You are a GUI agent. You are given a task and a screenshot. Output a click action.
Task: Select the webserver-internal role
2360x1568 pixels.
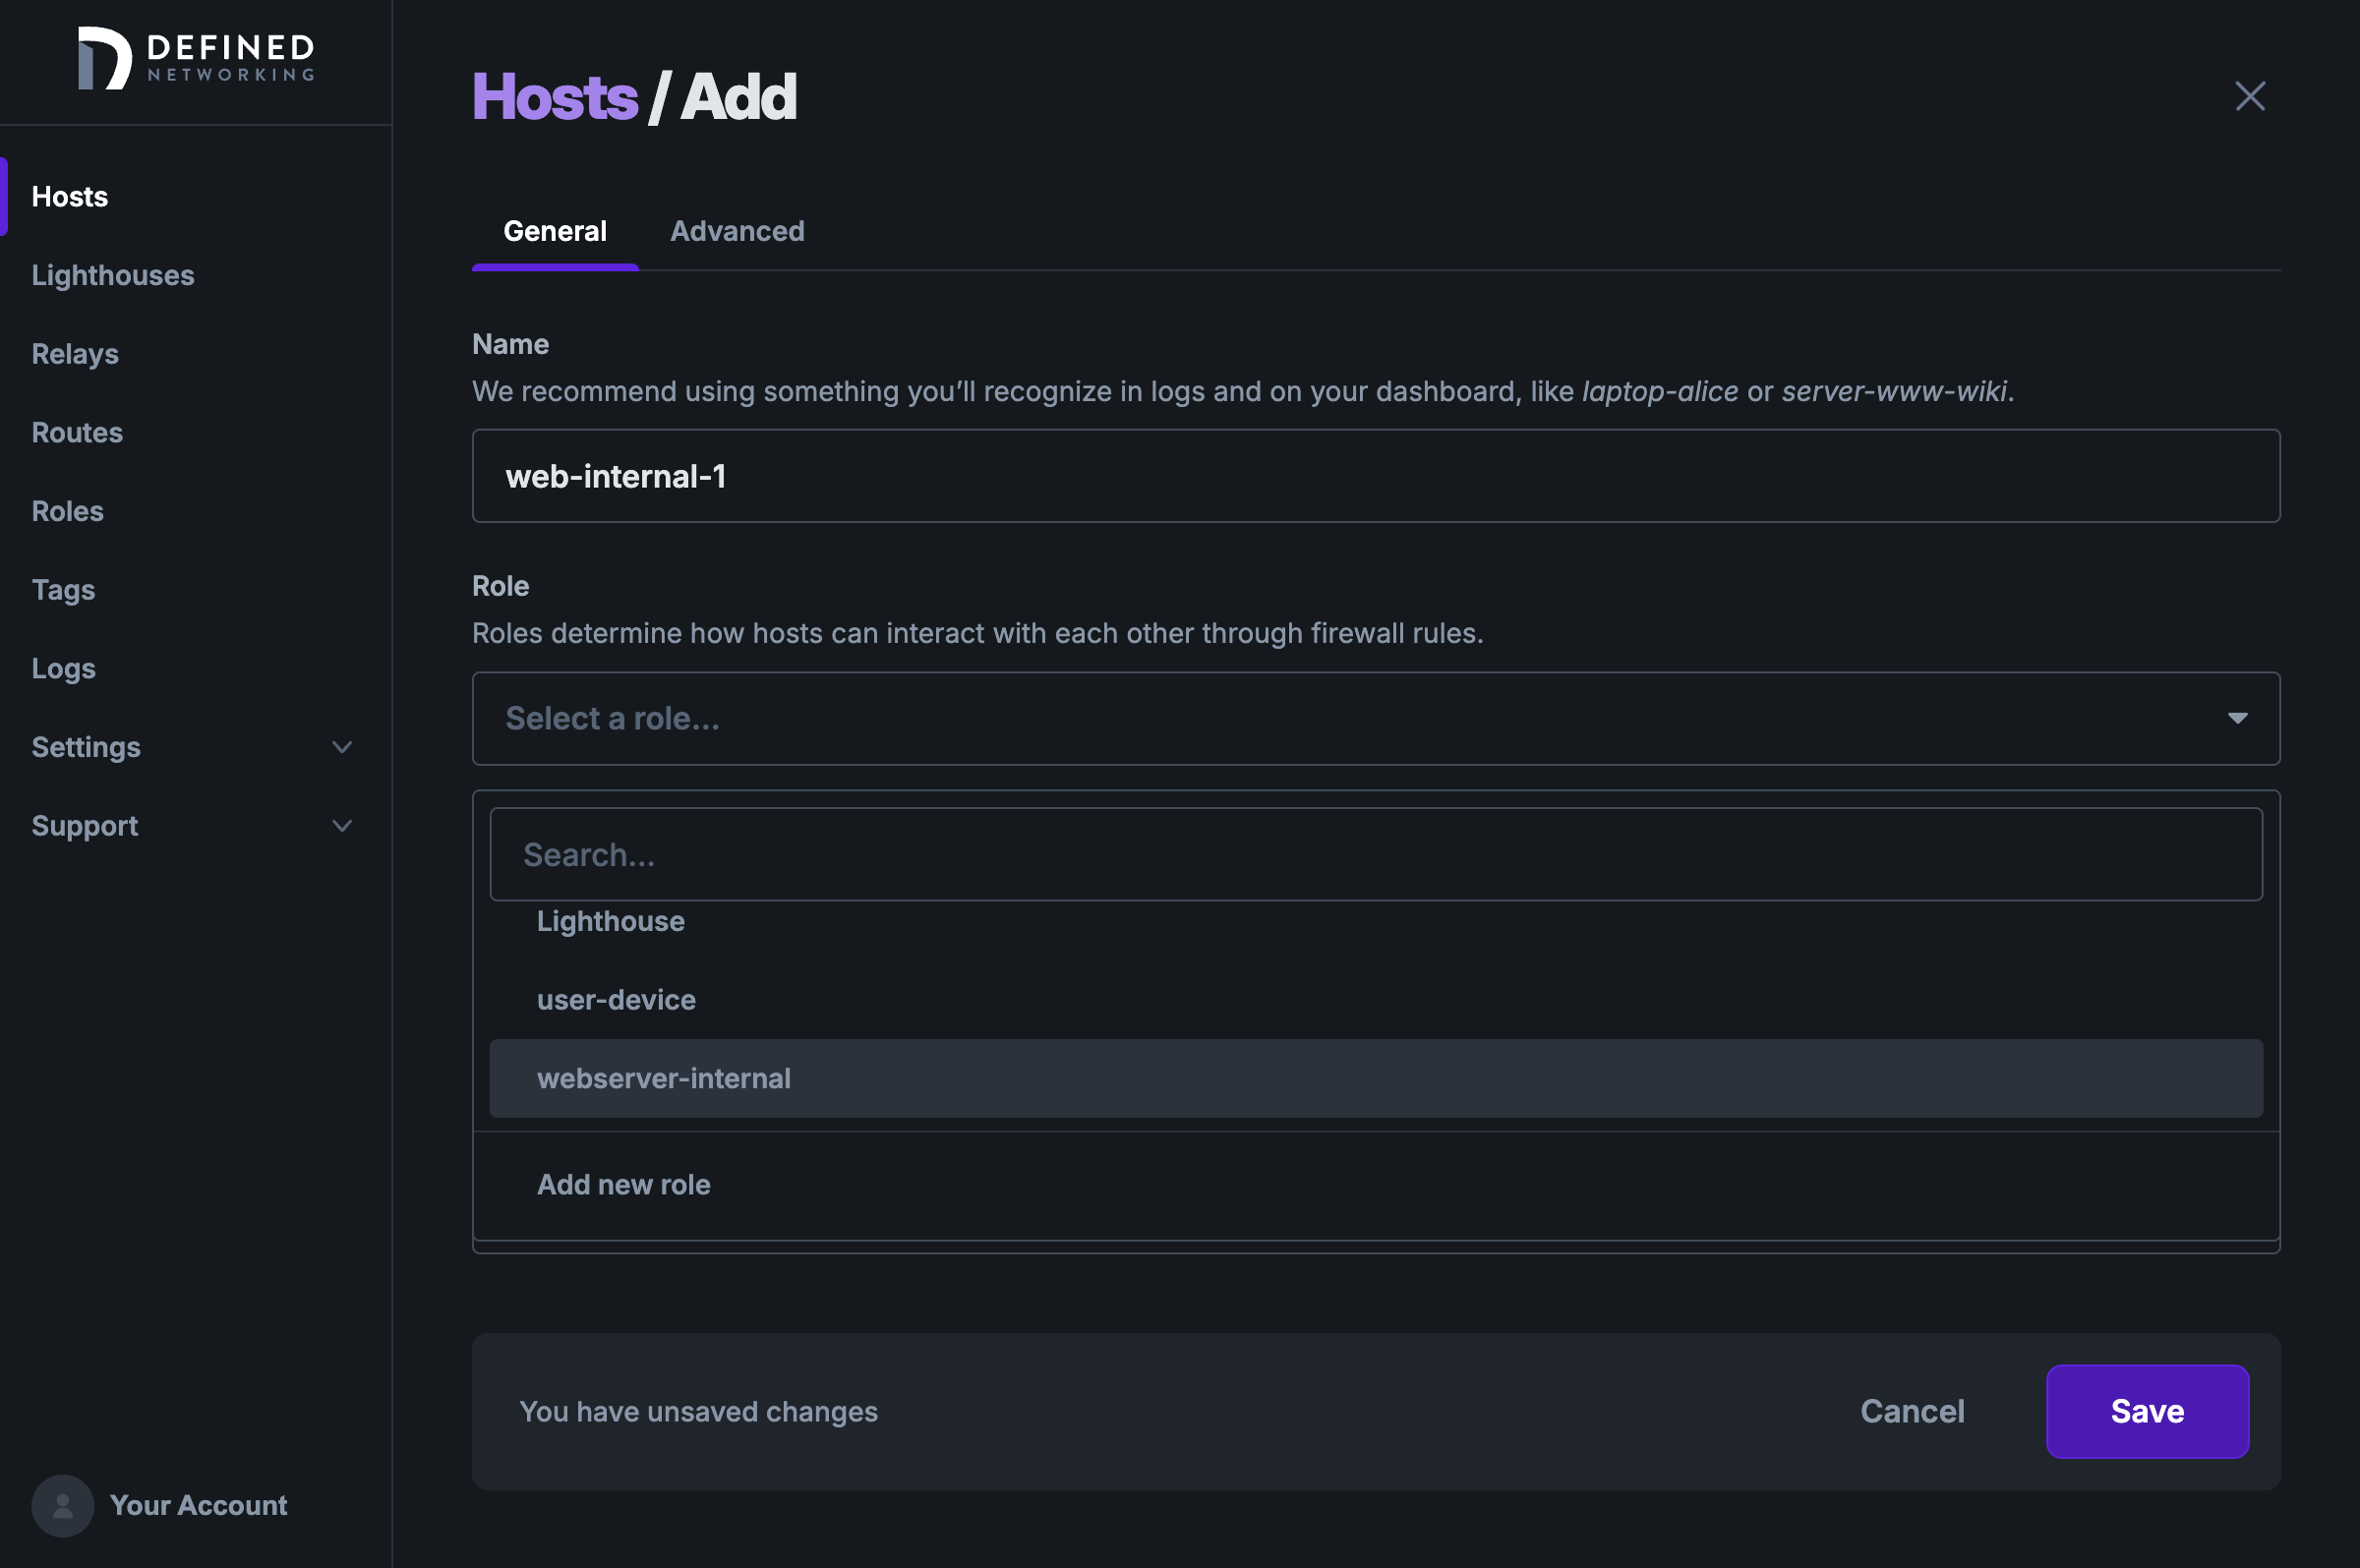(x=664, y=1078)
